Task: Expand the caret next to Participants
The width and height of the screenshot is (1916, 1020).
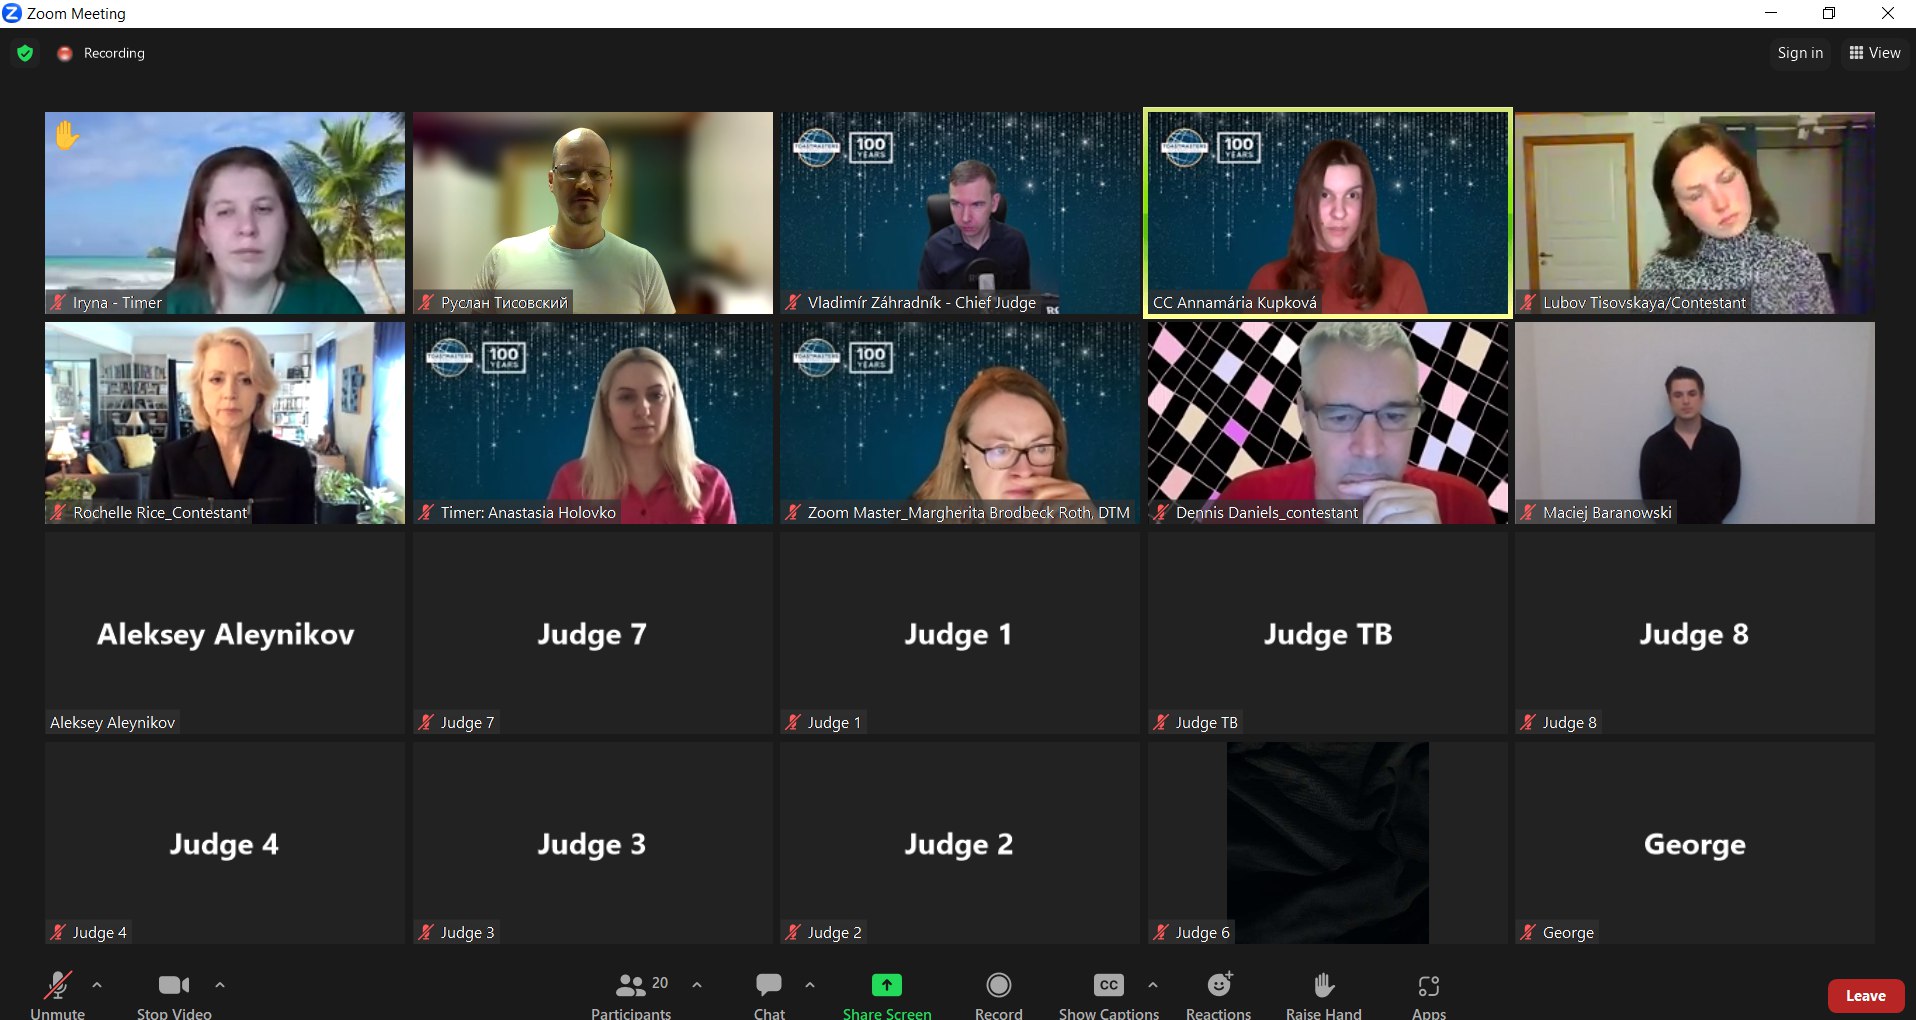Action: pos(697,985)
